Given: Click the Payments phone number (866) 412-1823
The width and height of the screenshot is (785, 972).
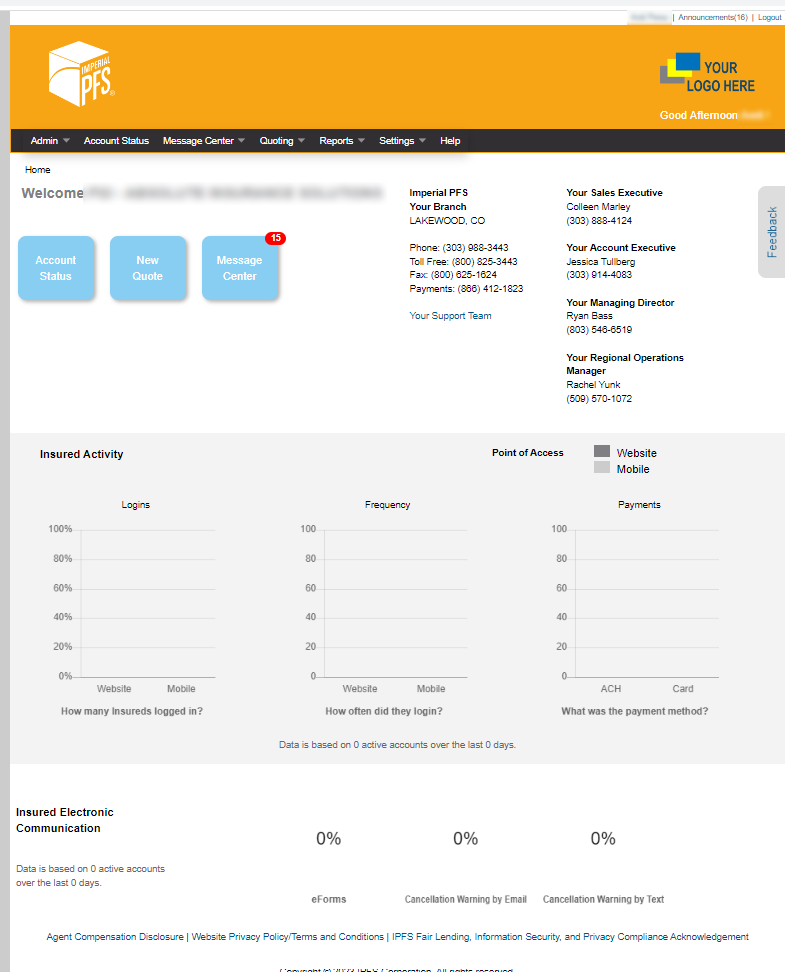Looking at the screenshot, I should tap(490, 288).
